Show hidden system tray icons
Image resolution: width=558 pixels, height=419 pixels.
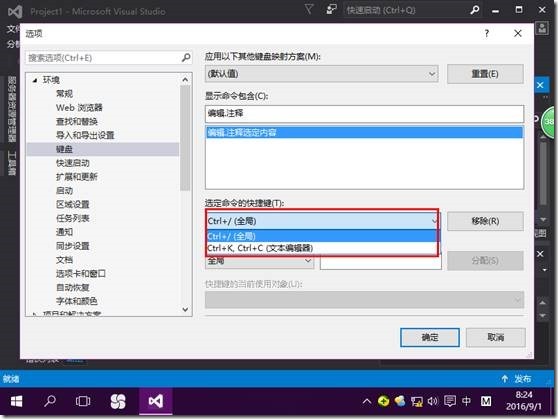click(x=367, y=402)
